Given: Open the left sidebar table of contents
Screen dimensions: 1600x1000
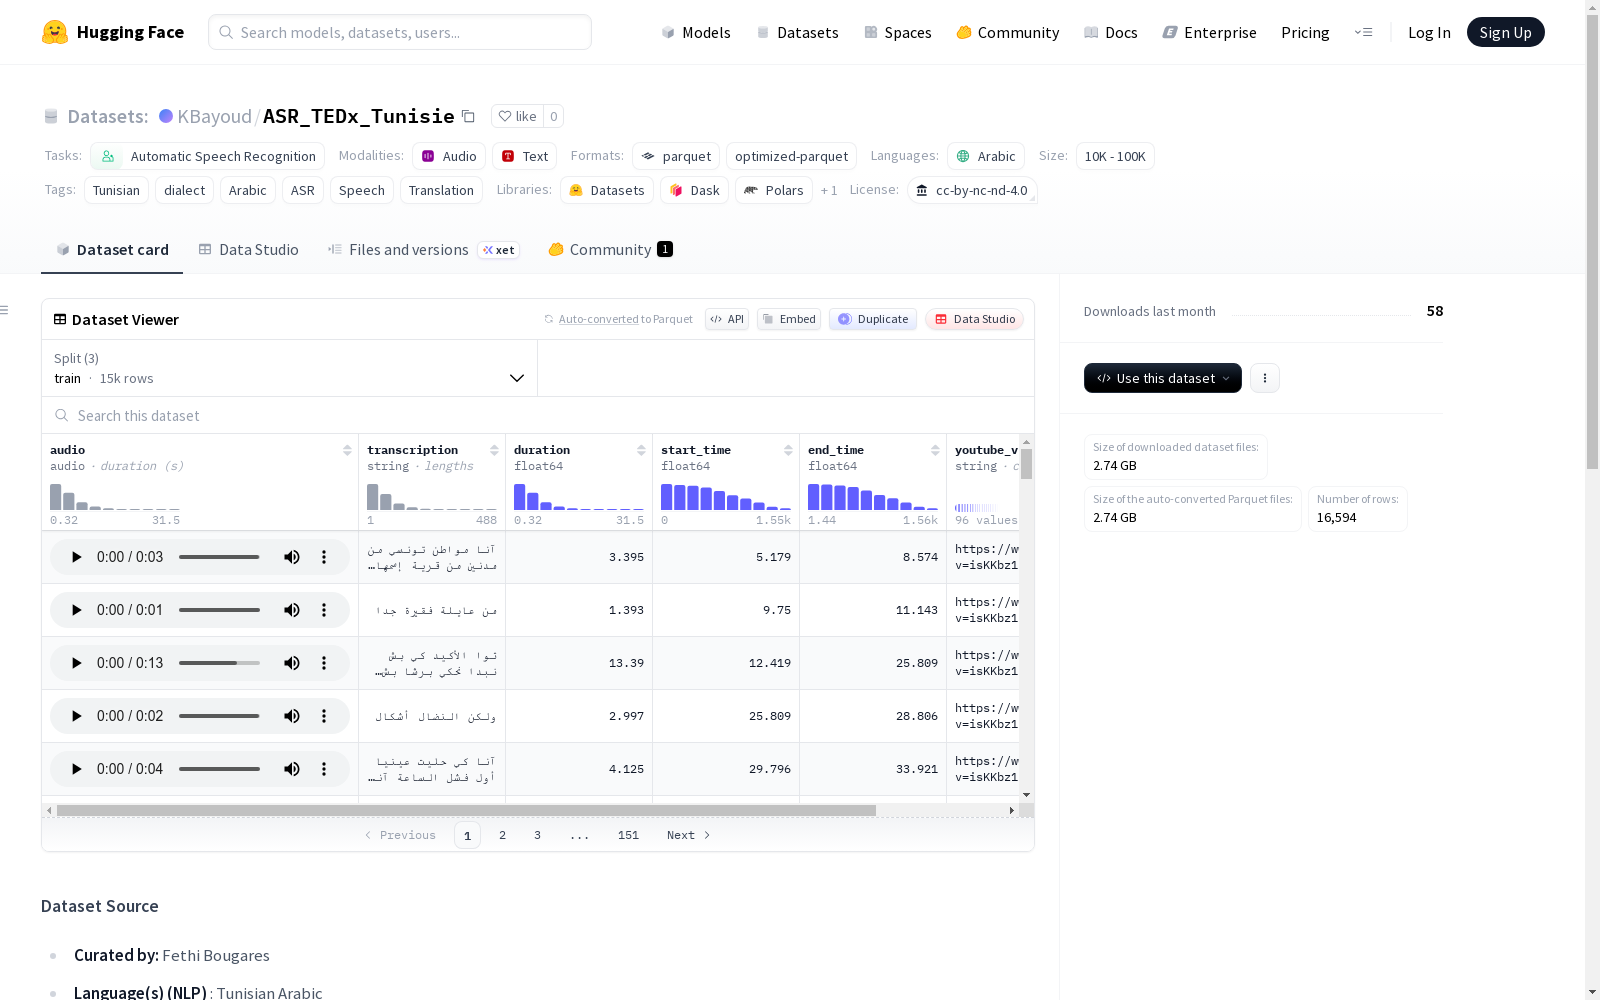Looking at the screenshot, I should tap(4, 310).
